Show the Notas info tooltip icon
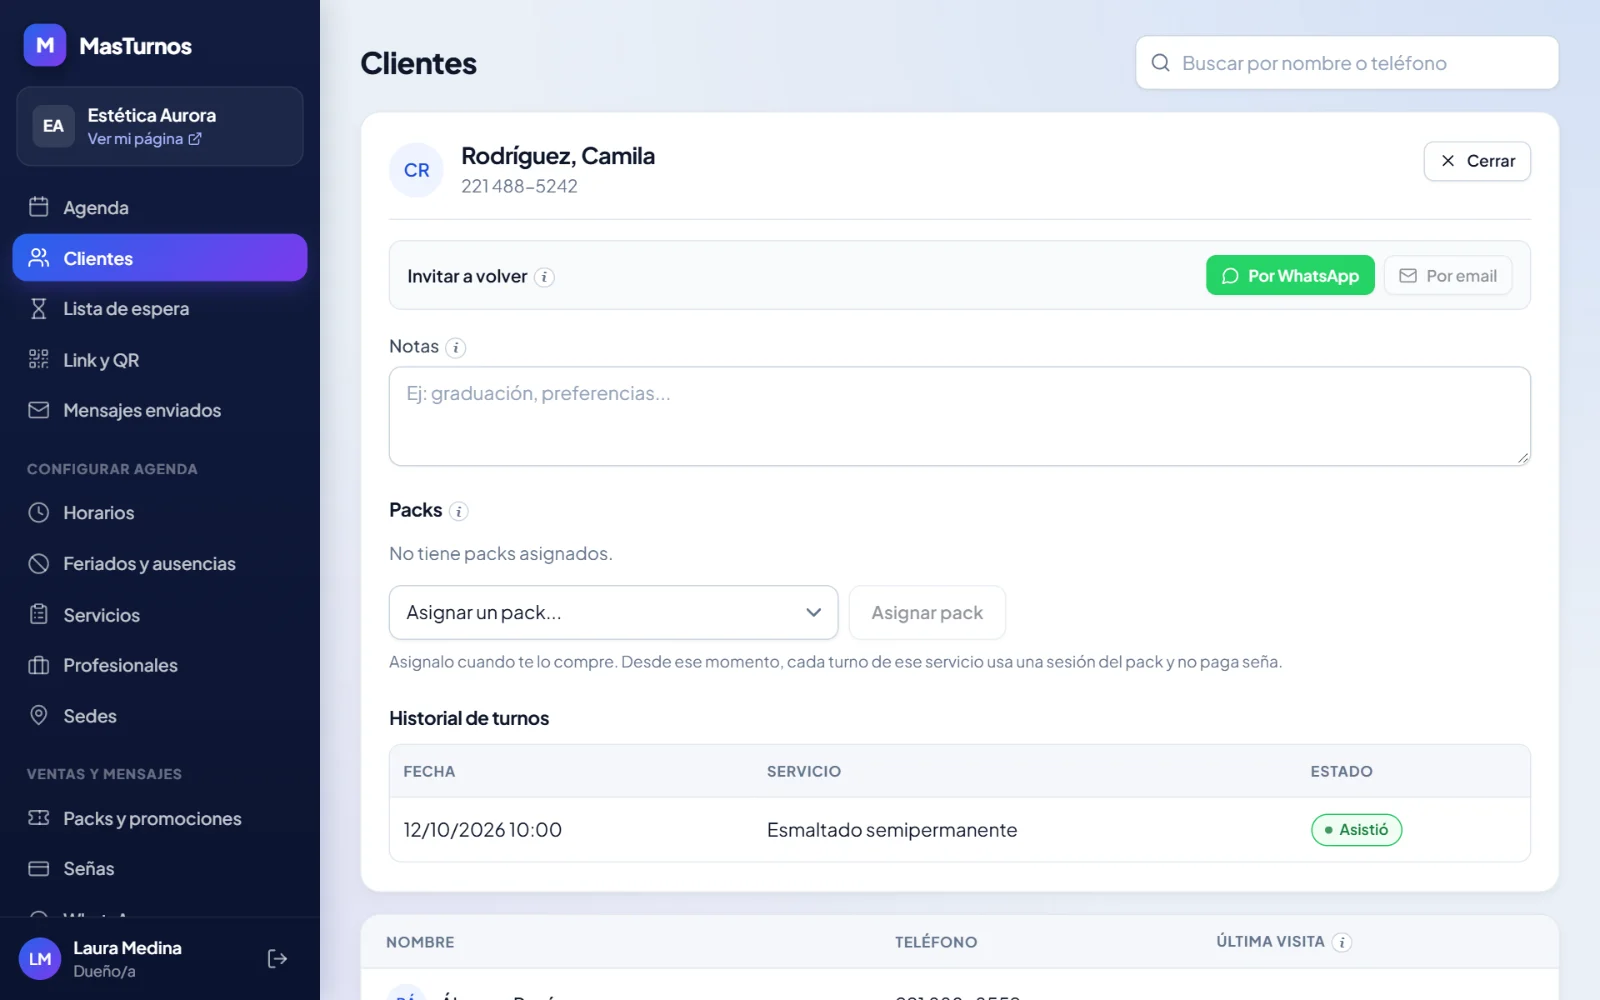1600x1000 pixels. pyautogui.click(x=456, y=348)
